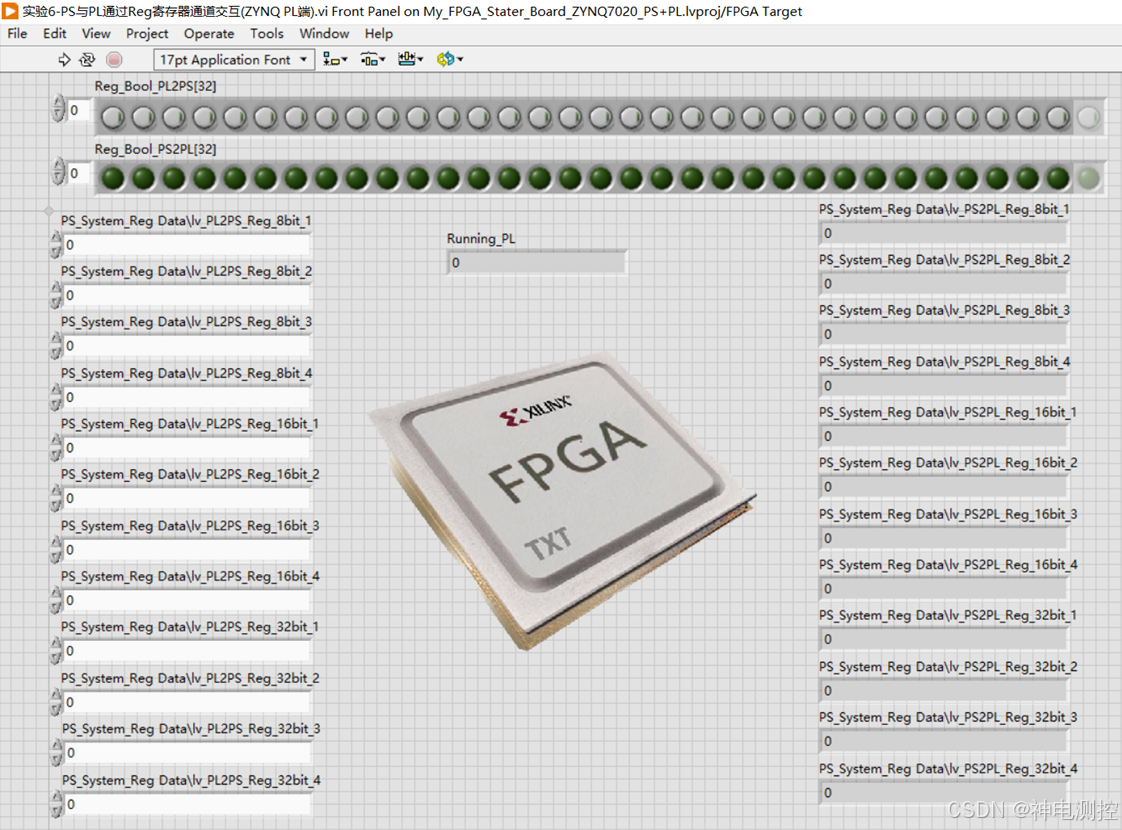Click the Run arrow toolbar icon
This screenshot has height=830, width=1122.
tap(64, 59)
